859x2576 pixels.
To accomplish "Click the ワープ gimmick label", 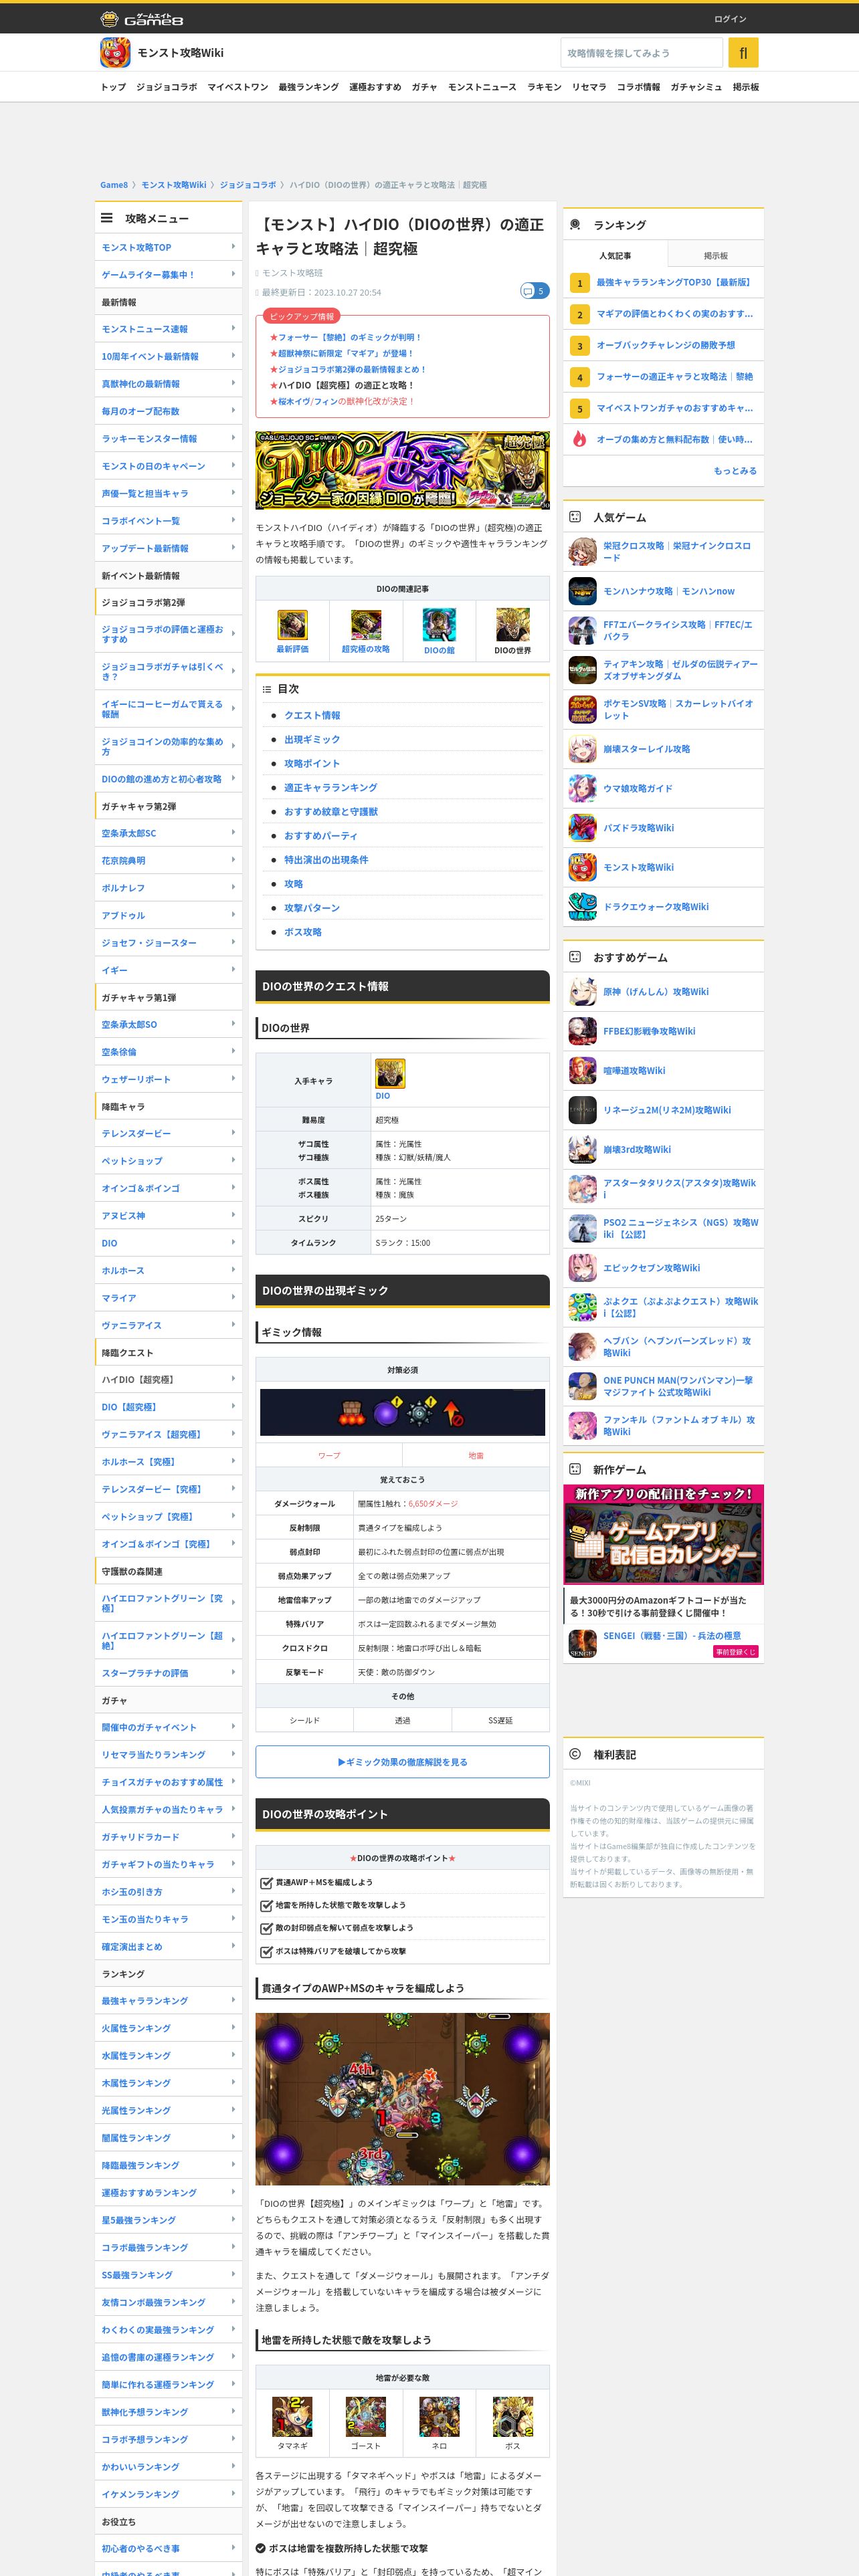I will [x=329, y=1456].
